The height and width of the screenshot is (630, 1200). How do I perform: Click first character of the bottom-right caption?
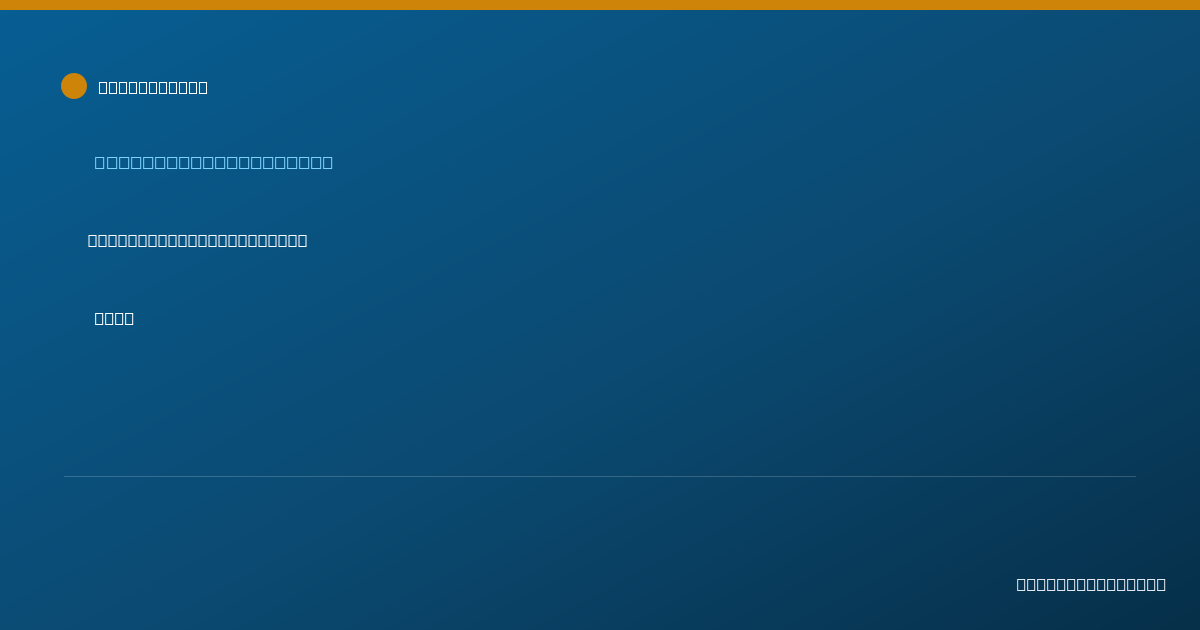pos(1021,584)
